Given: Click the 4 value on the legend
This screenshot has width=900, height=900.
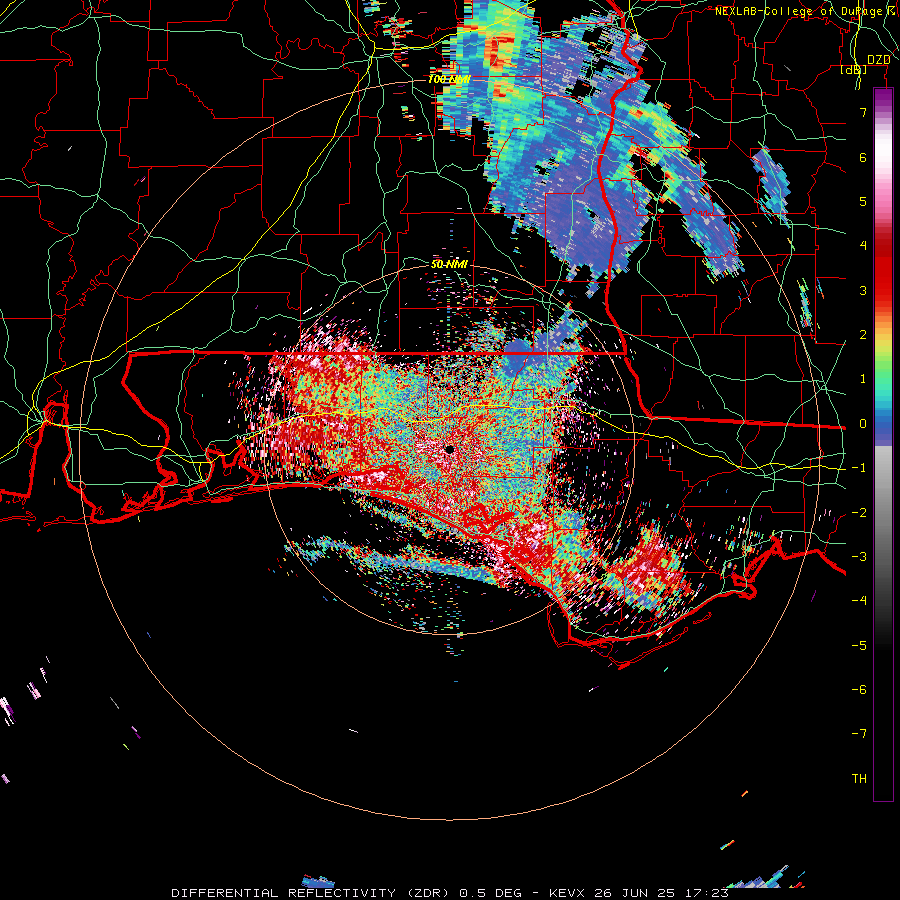Looking at the screenshot, I should point(863,246).
